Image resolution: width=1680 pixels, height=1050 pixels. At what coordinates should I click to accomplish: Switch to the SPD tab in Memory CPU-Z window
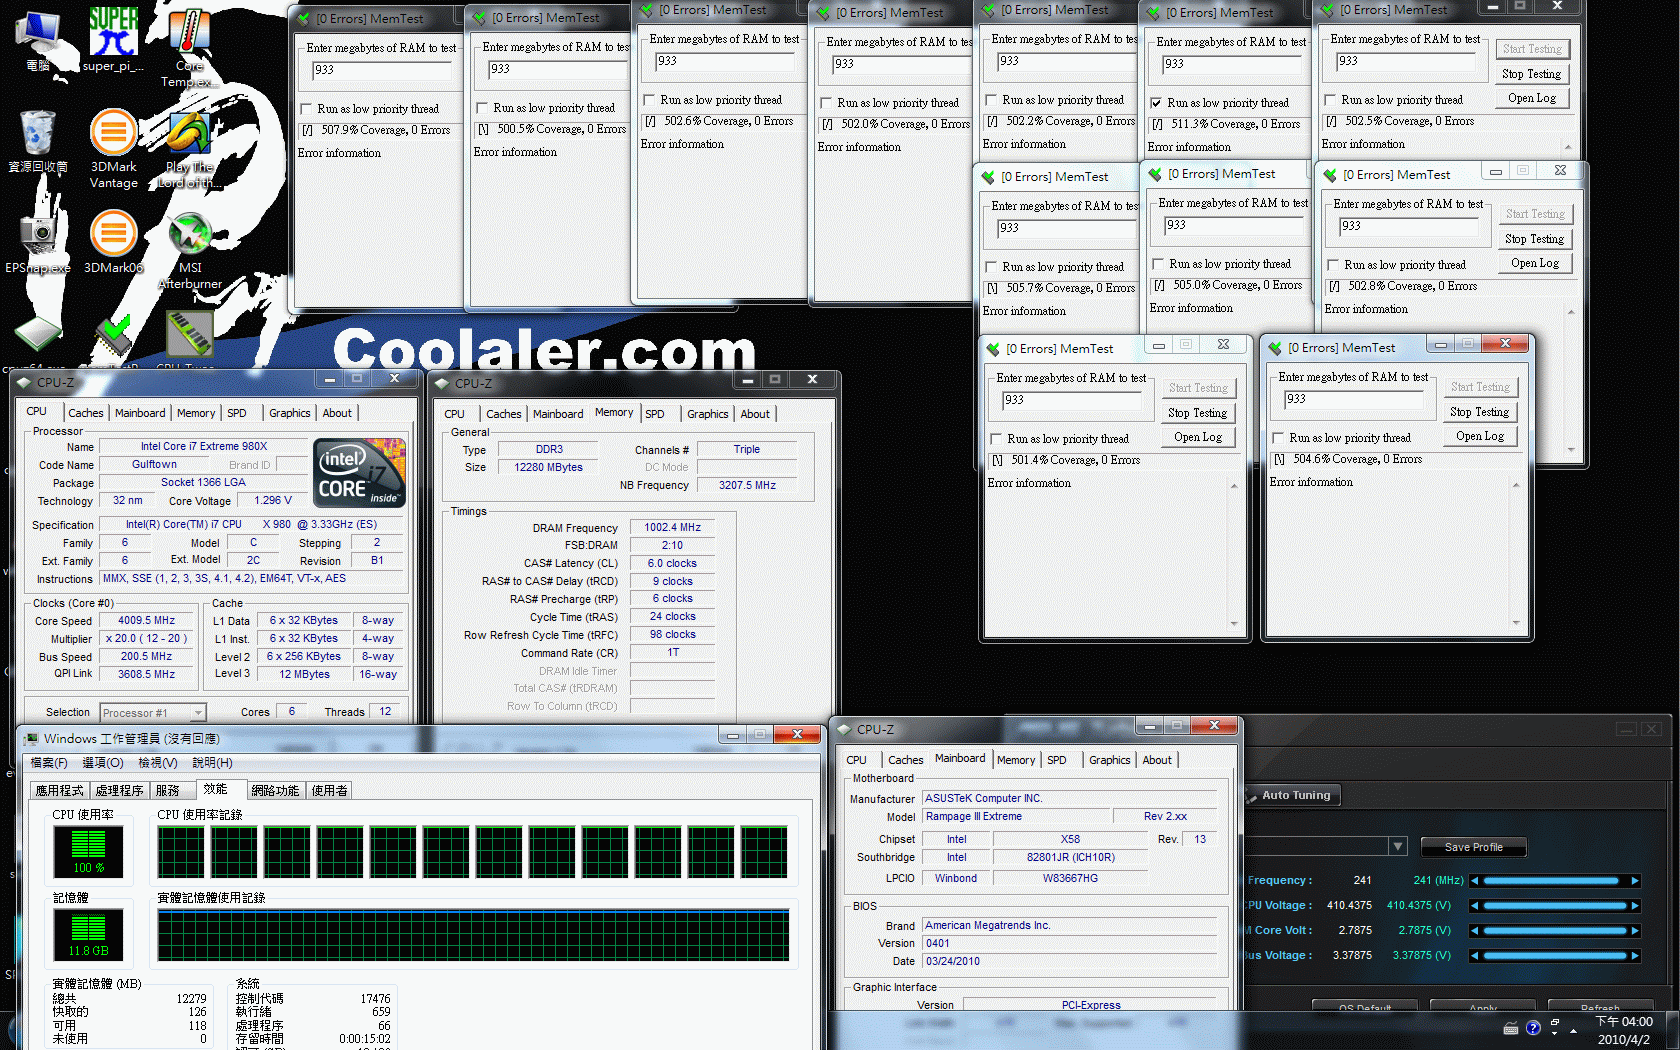[x=655, y=414]
